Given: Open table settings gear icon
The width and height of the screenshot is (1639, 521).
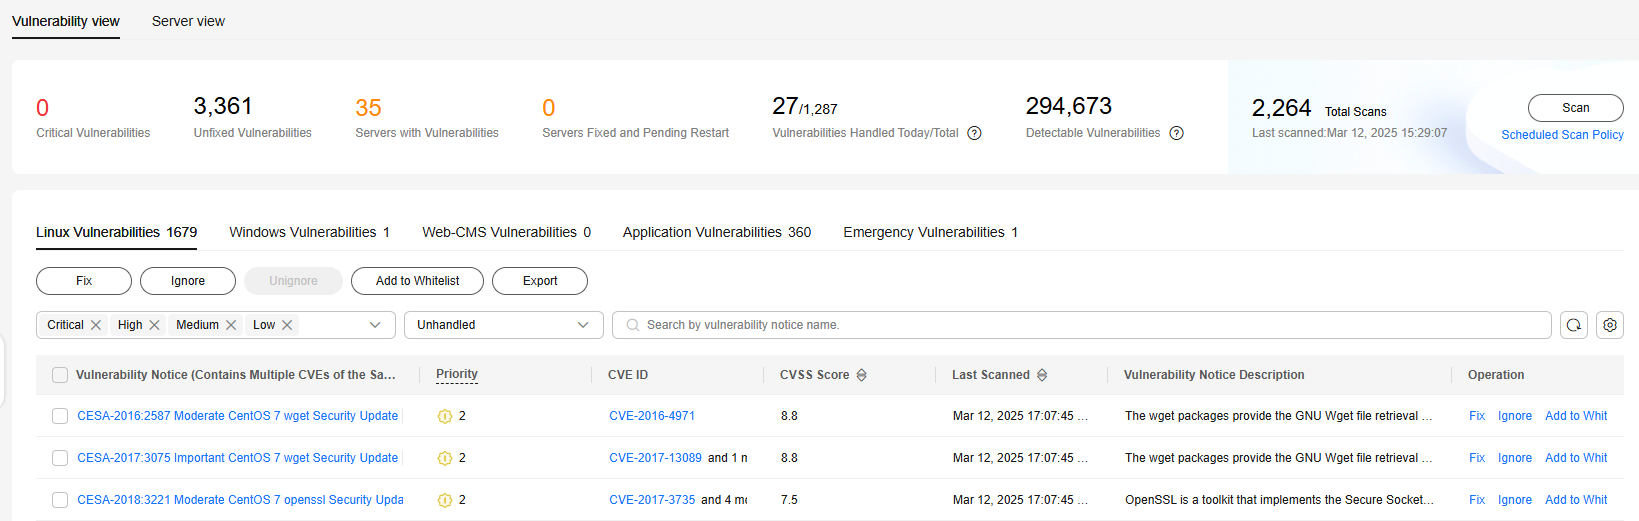Looking at the screenshot, I should 1610,325.
